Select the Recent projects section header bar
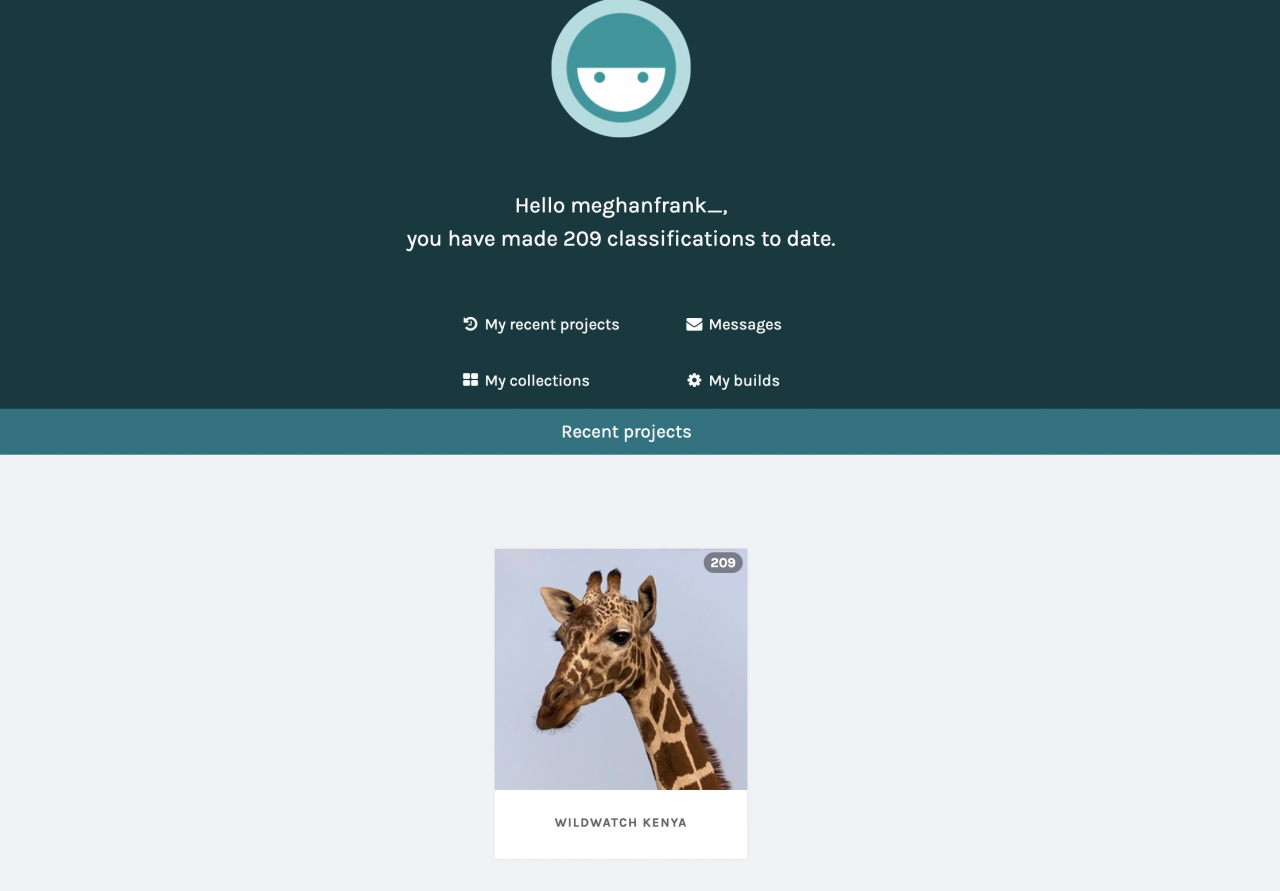The height and width of the screenshot is (891, 1280). click(x=640, y=432)
